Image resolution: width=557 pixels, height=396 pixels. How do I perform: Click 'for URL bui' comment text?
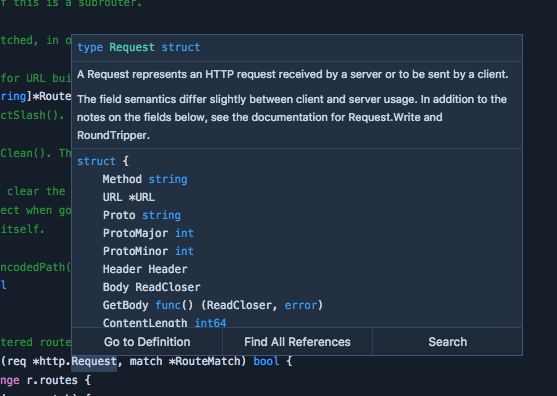(x=36, y=78)
